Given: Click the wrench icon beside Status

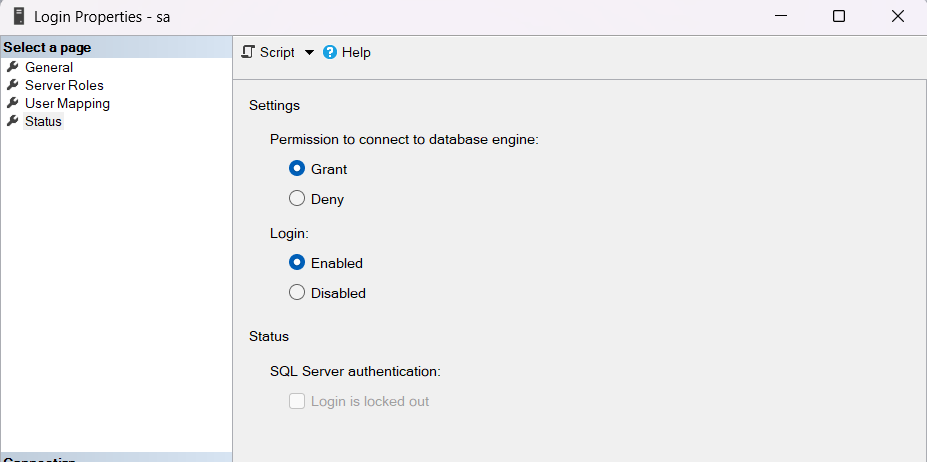Looking at the screenshot, I should (x=13, y=121).
